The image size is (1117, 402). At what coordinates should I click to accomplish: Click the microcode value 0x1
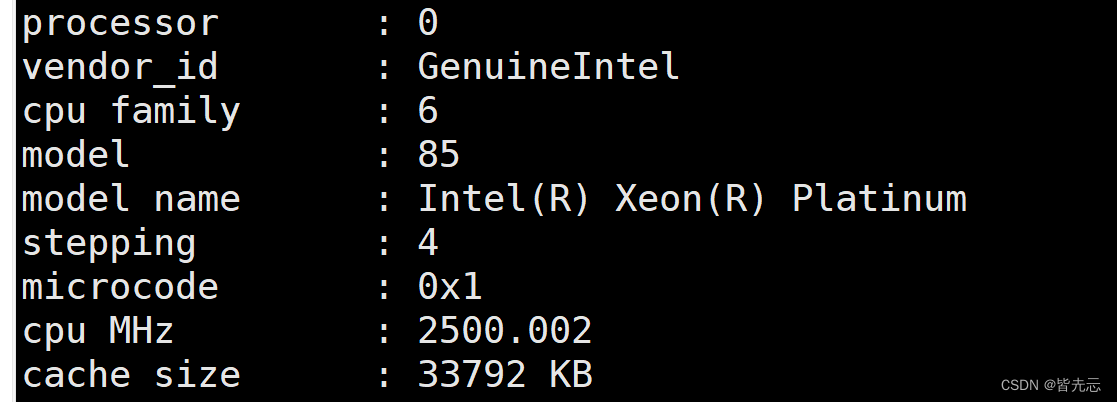450,287
